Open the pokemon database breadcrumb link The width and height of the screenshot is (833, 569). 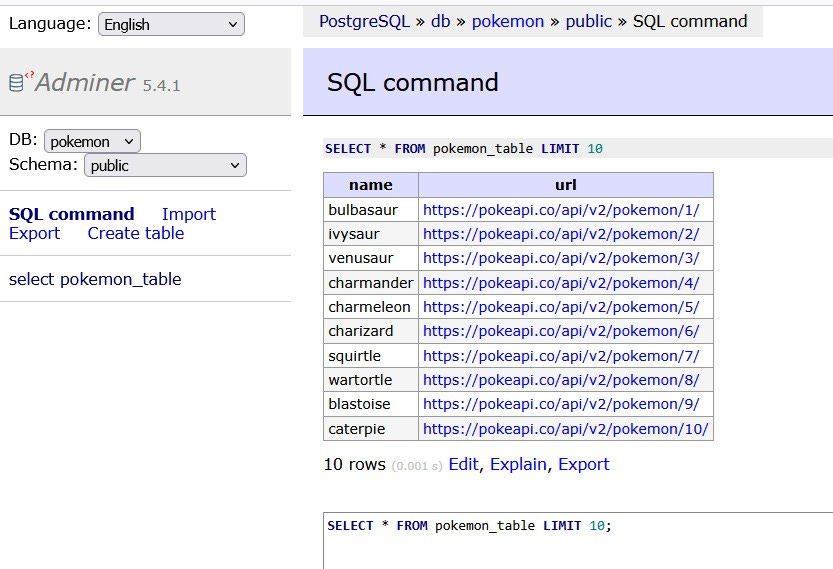click(508, 21)
